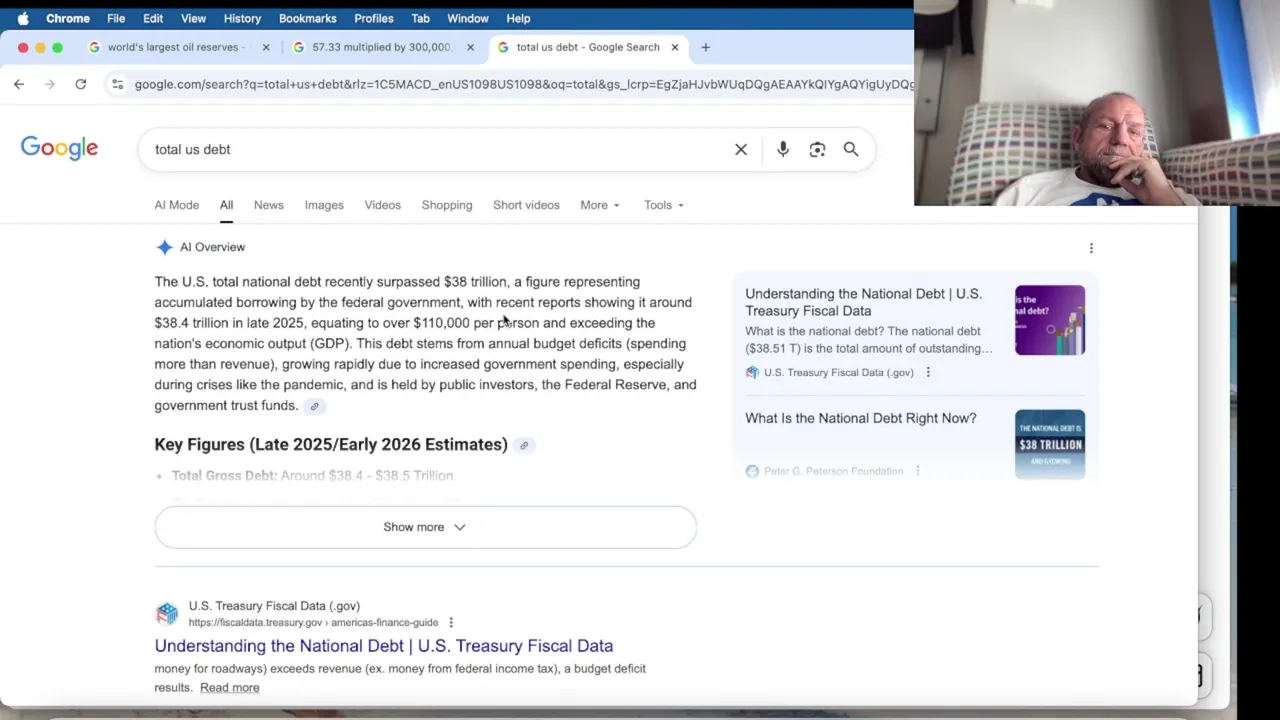Expand the More dropdown
Image resolution: width=1280 pixels, height=720 pixels.
[x=600, y=205]
